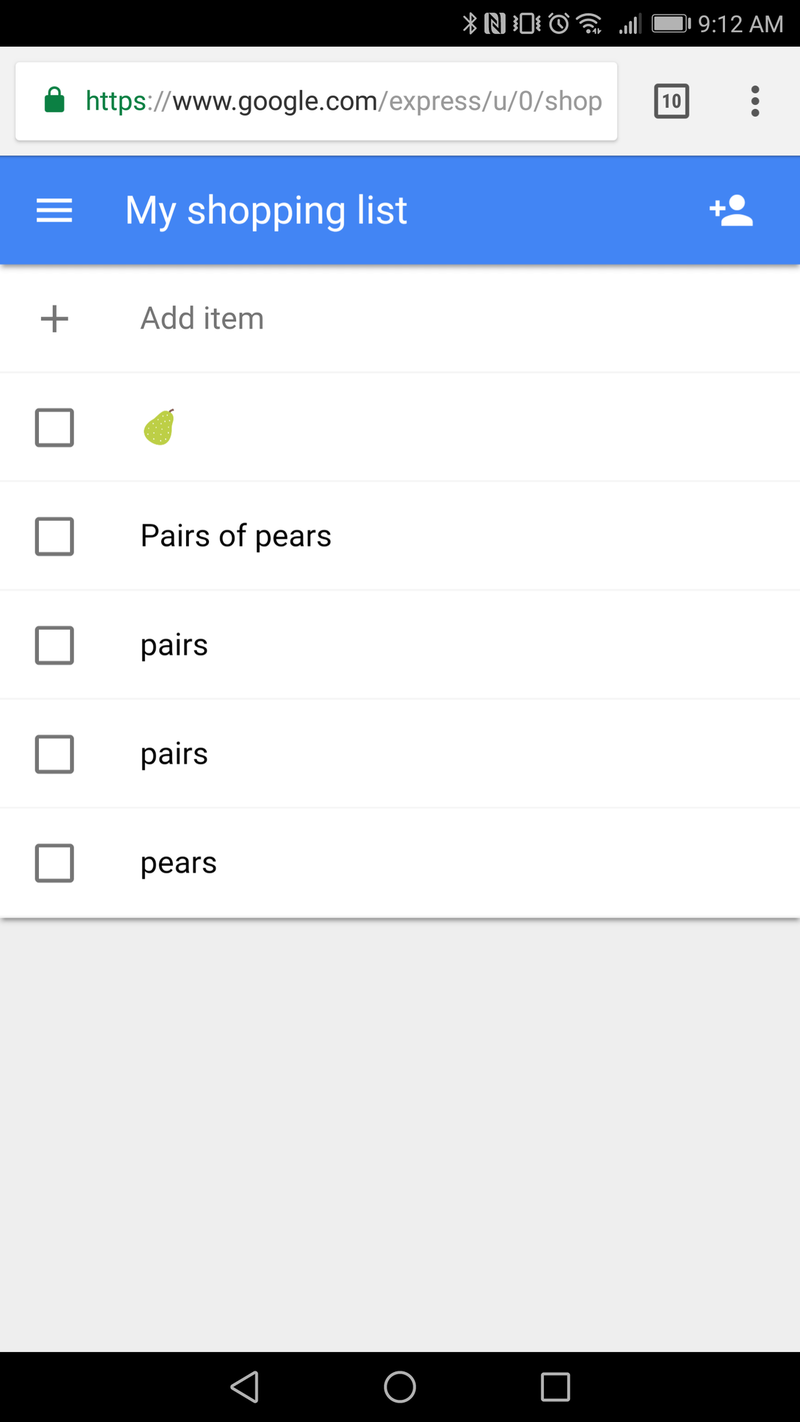The width and height of the screenshot is (800, 1422).
Task: Tick the checkbox for pears
Action: coord(54,863)
